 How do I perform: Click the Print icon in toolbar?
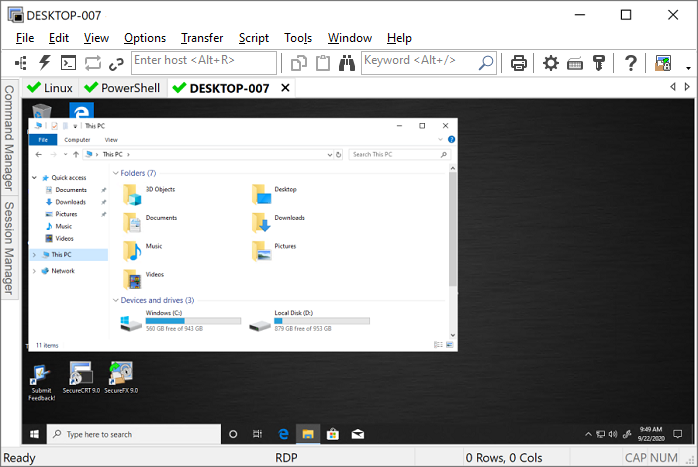click(x=519, y=63)
